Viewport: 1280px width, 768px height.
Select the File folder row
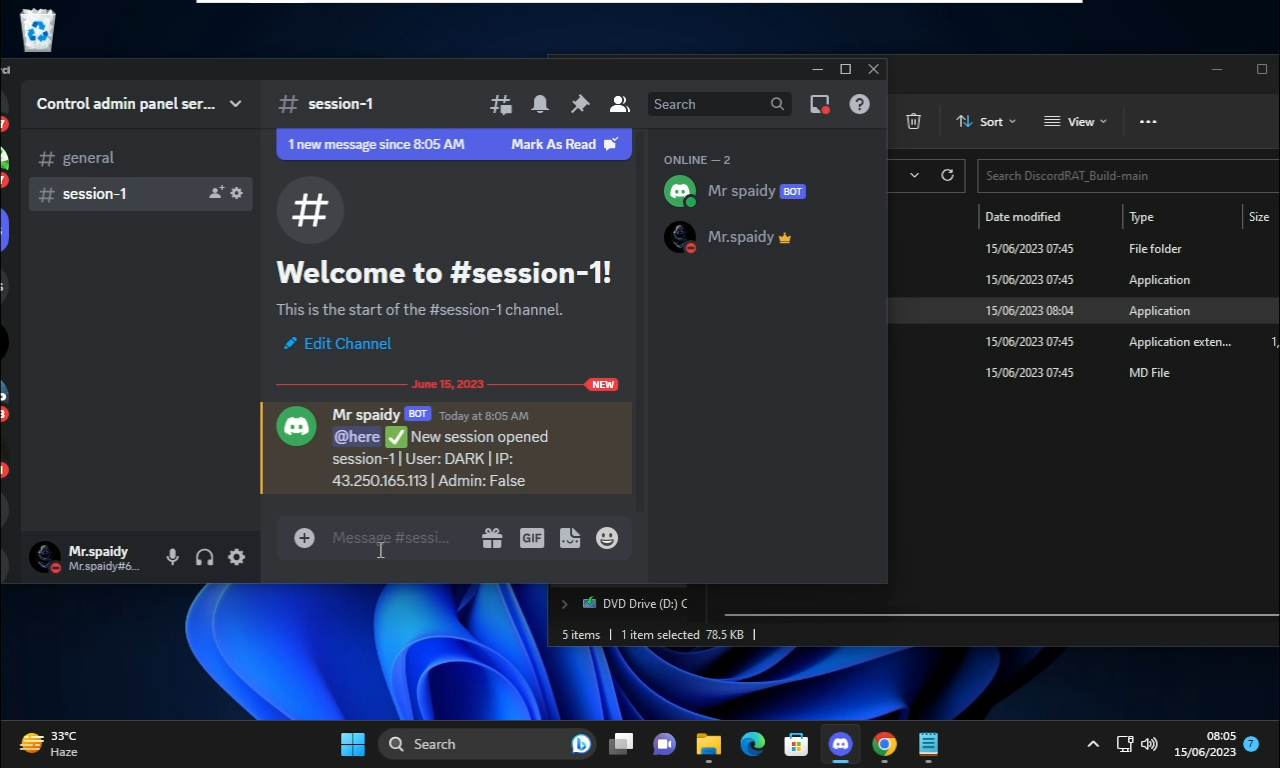(1084, 249)
